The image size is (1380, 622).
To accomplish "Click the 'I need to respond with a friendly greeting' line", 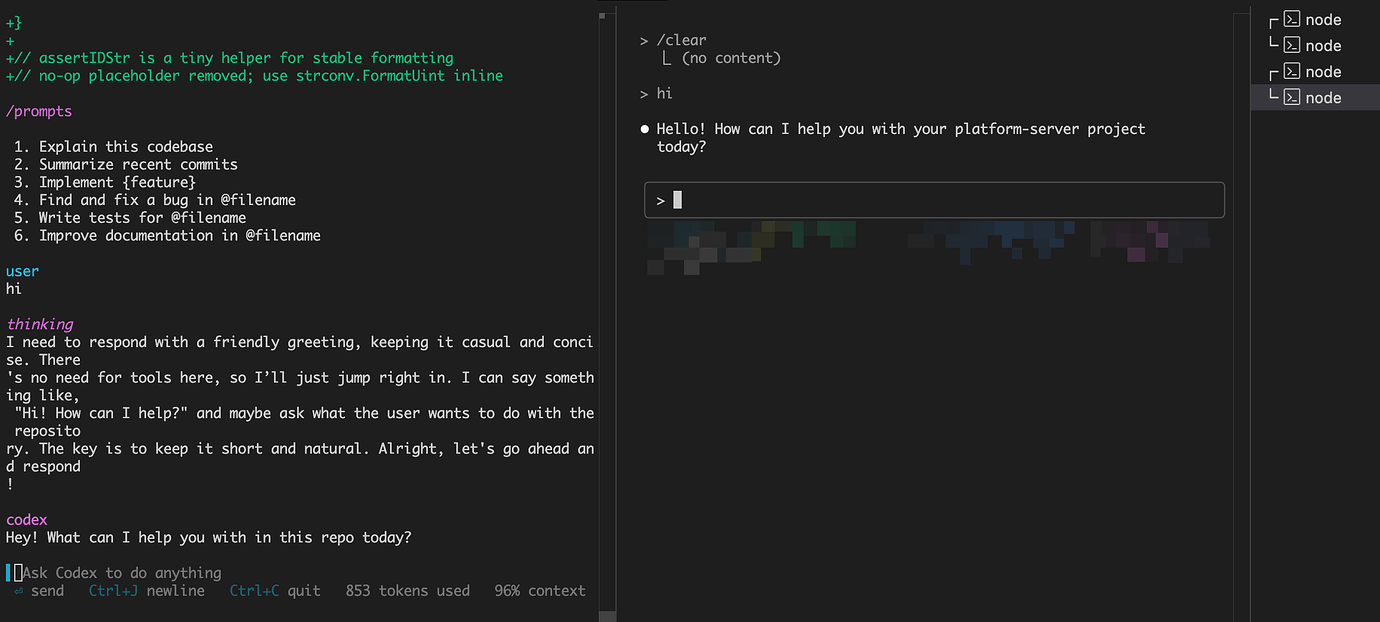I will point(300,342).
